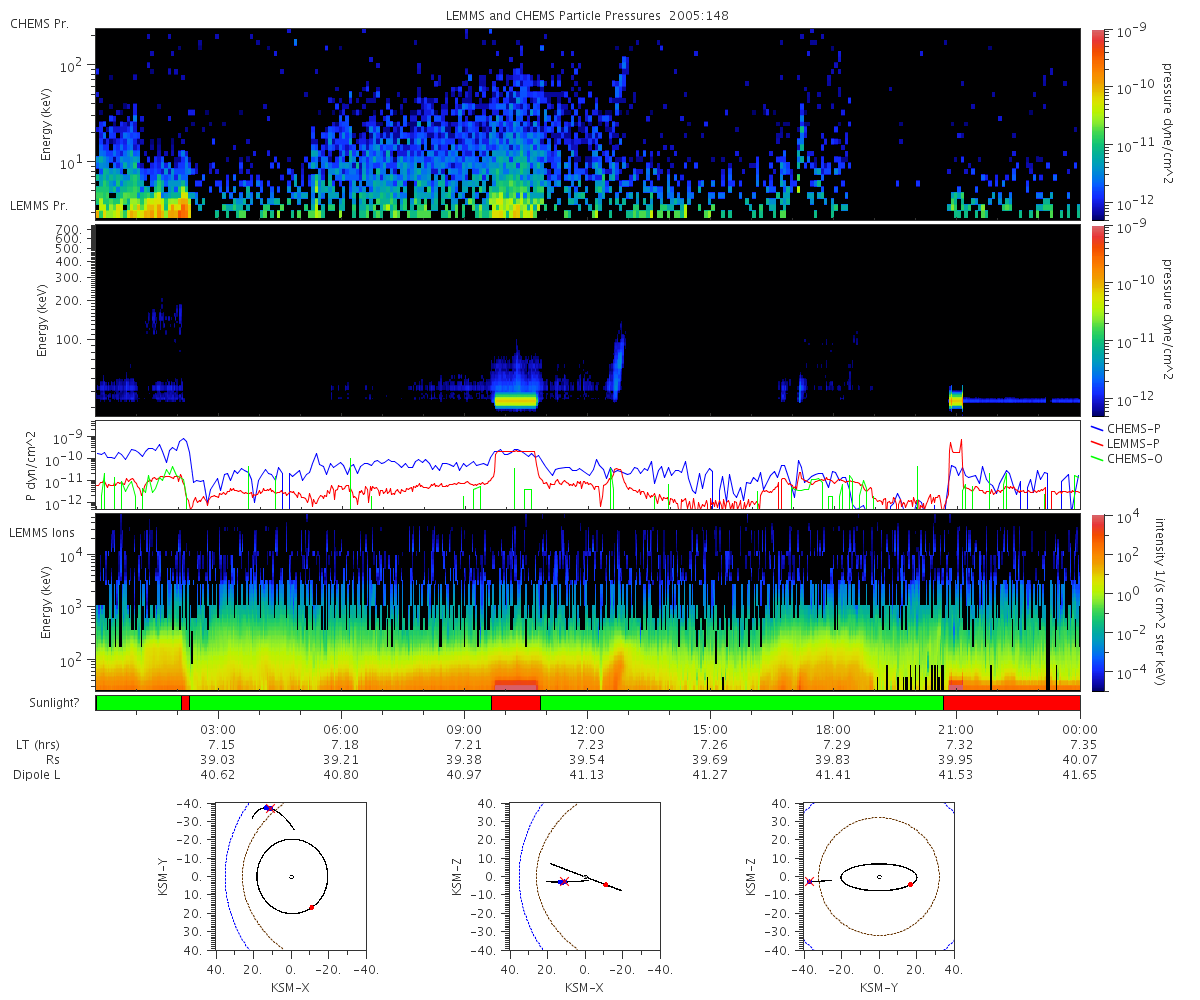Click the red Sunlight segment between 09:00 and 12:00
The width and height of the screenshot is (1200, 1000).
[516, 703]
